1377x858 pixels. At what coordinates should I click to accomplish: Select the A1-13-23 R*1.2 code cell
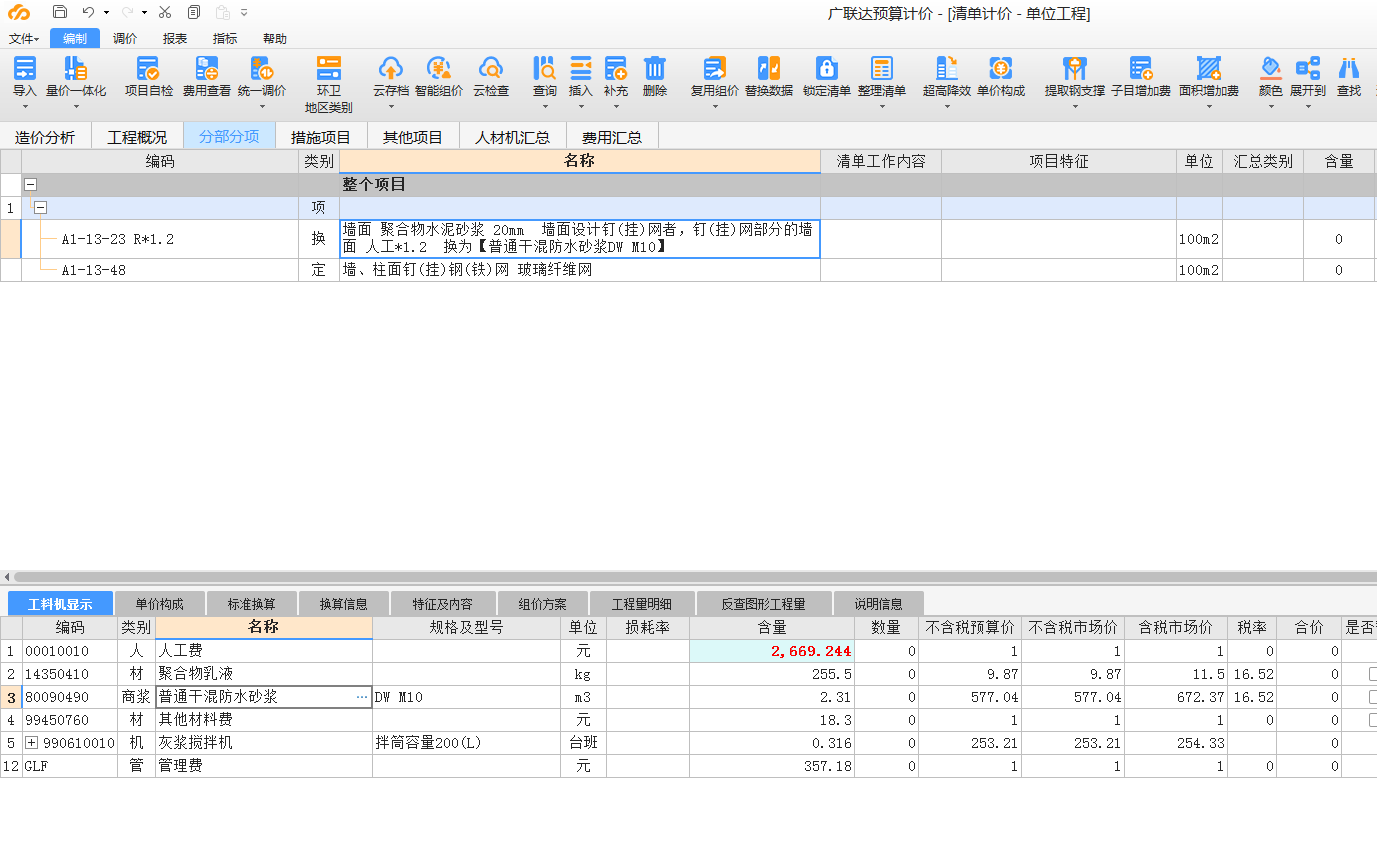[160, 239]
